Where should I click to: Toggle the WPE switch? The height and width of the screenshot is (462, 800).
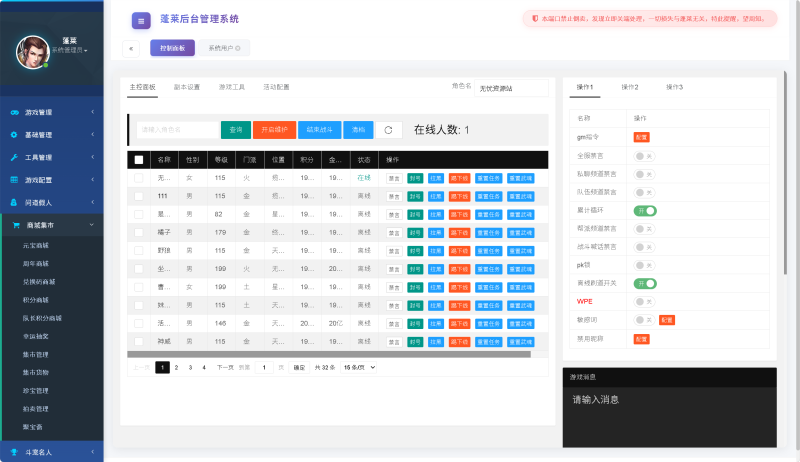644,302
